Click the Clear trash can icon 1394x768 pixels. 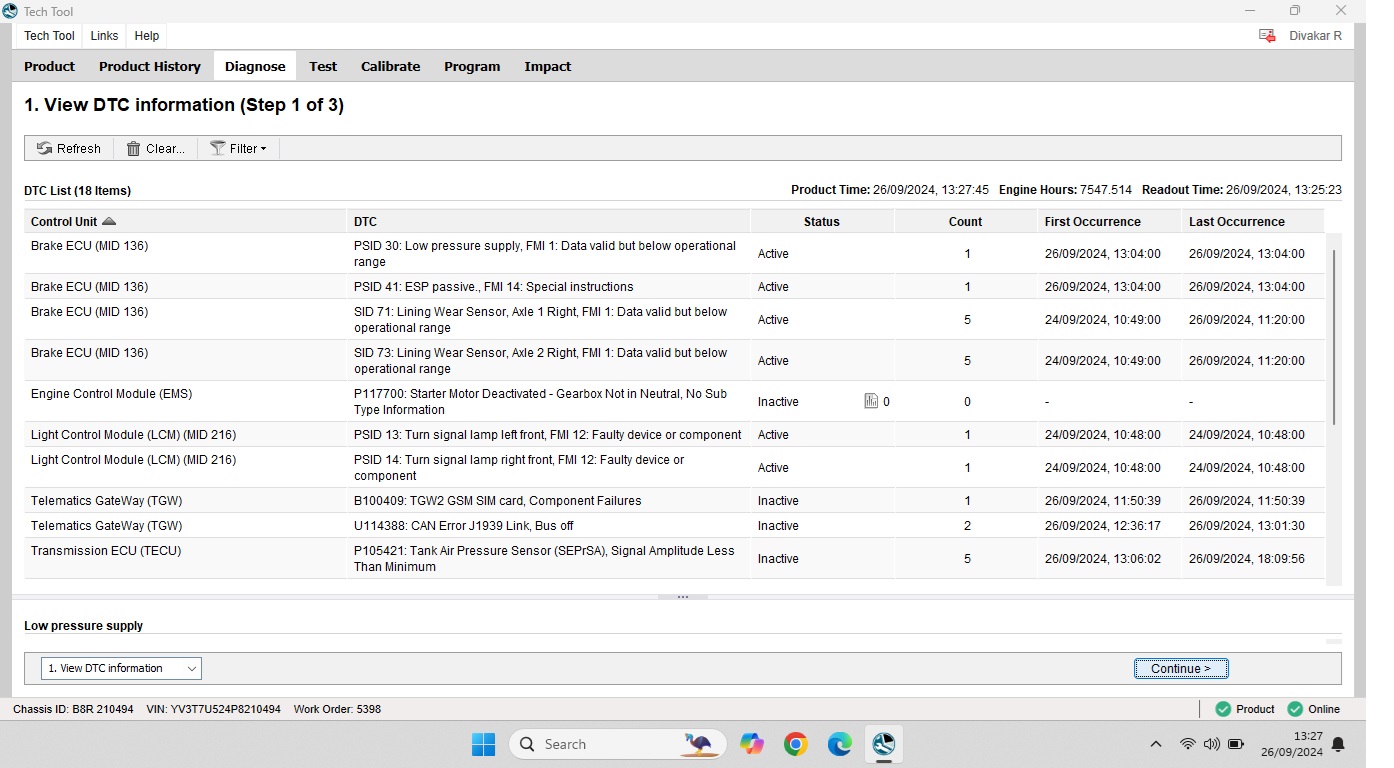133,149
